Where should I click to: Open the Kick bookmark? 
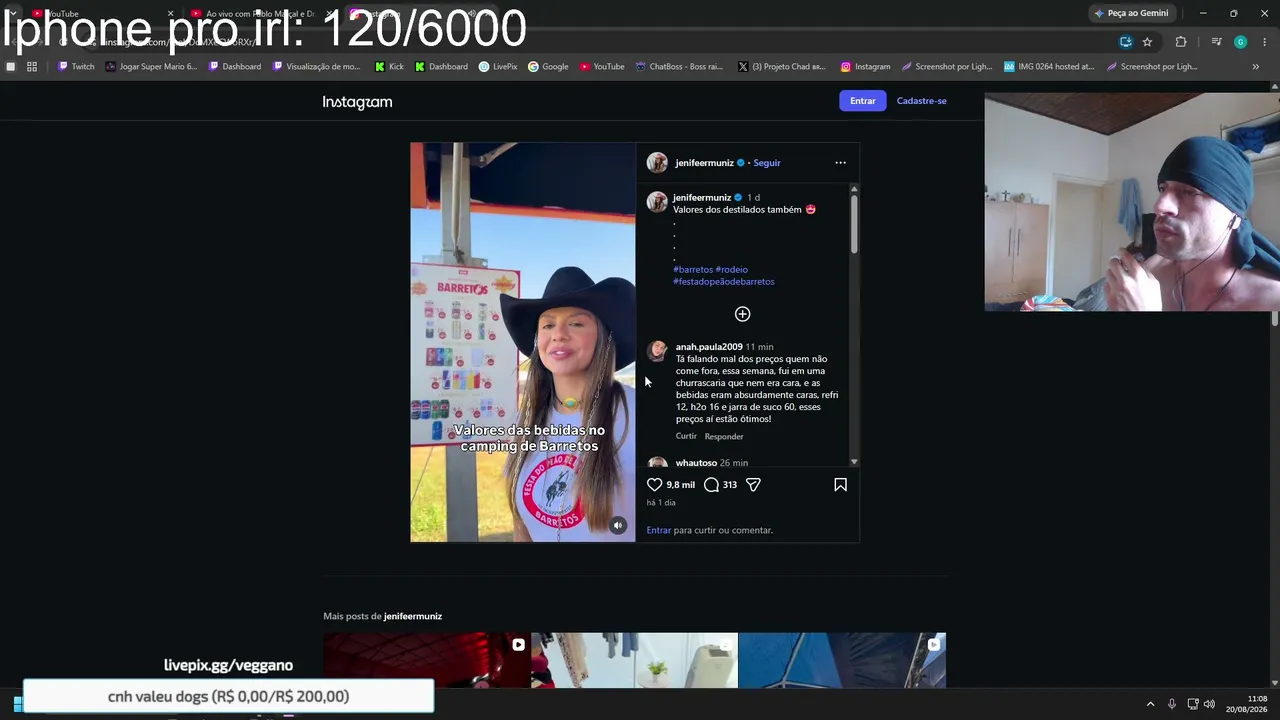pyautogui.click(x=389, y=67)
